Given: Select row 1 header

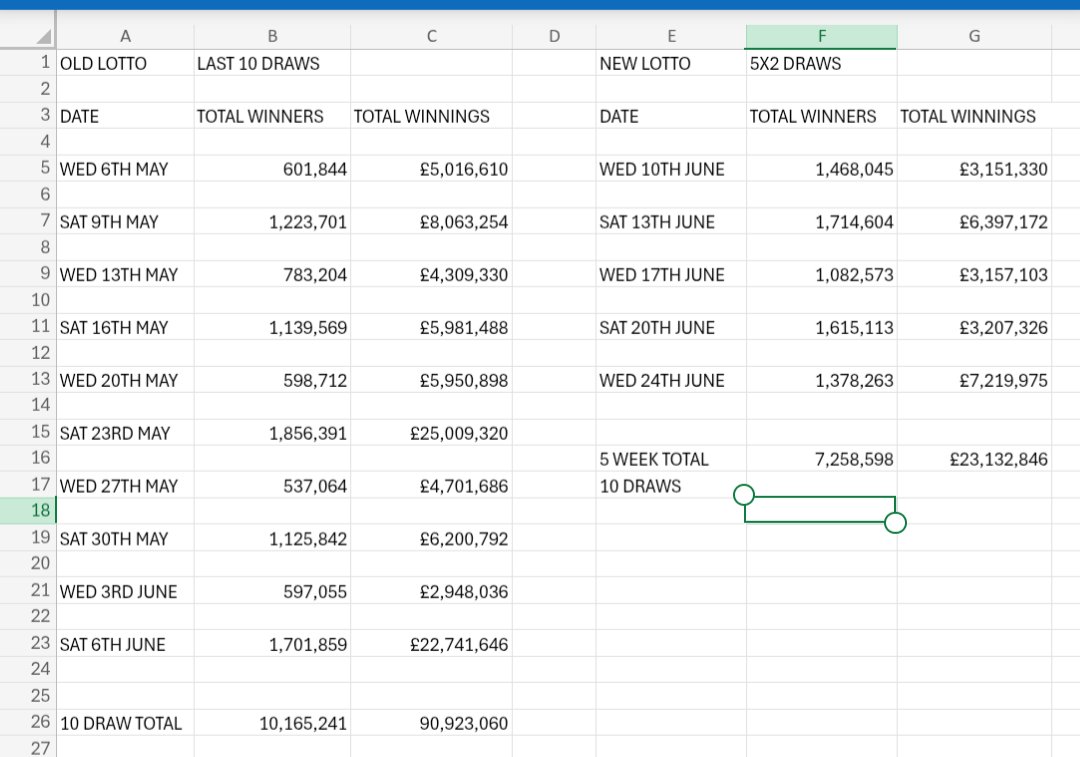Looking at the screenshot, I should (x=28, y=63).
